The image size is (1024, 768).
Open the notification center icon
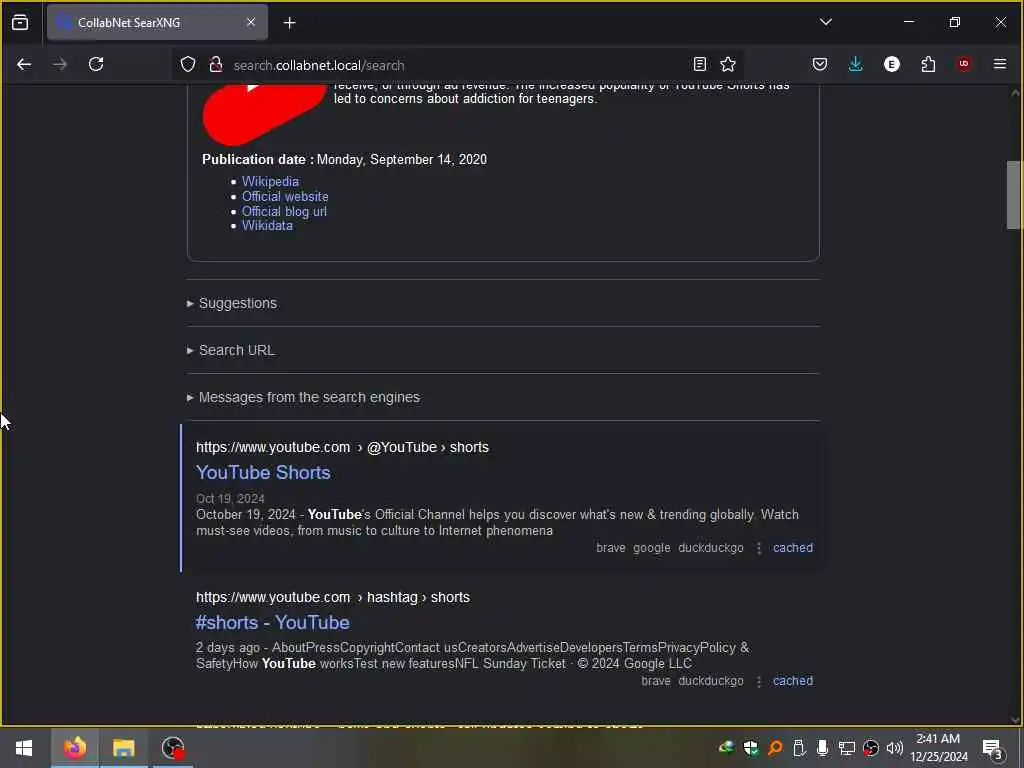pyautogui.click(x=992, y=749)
